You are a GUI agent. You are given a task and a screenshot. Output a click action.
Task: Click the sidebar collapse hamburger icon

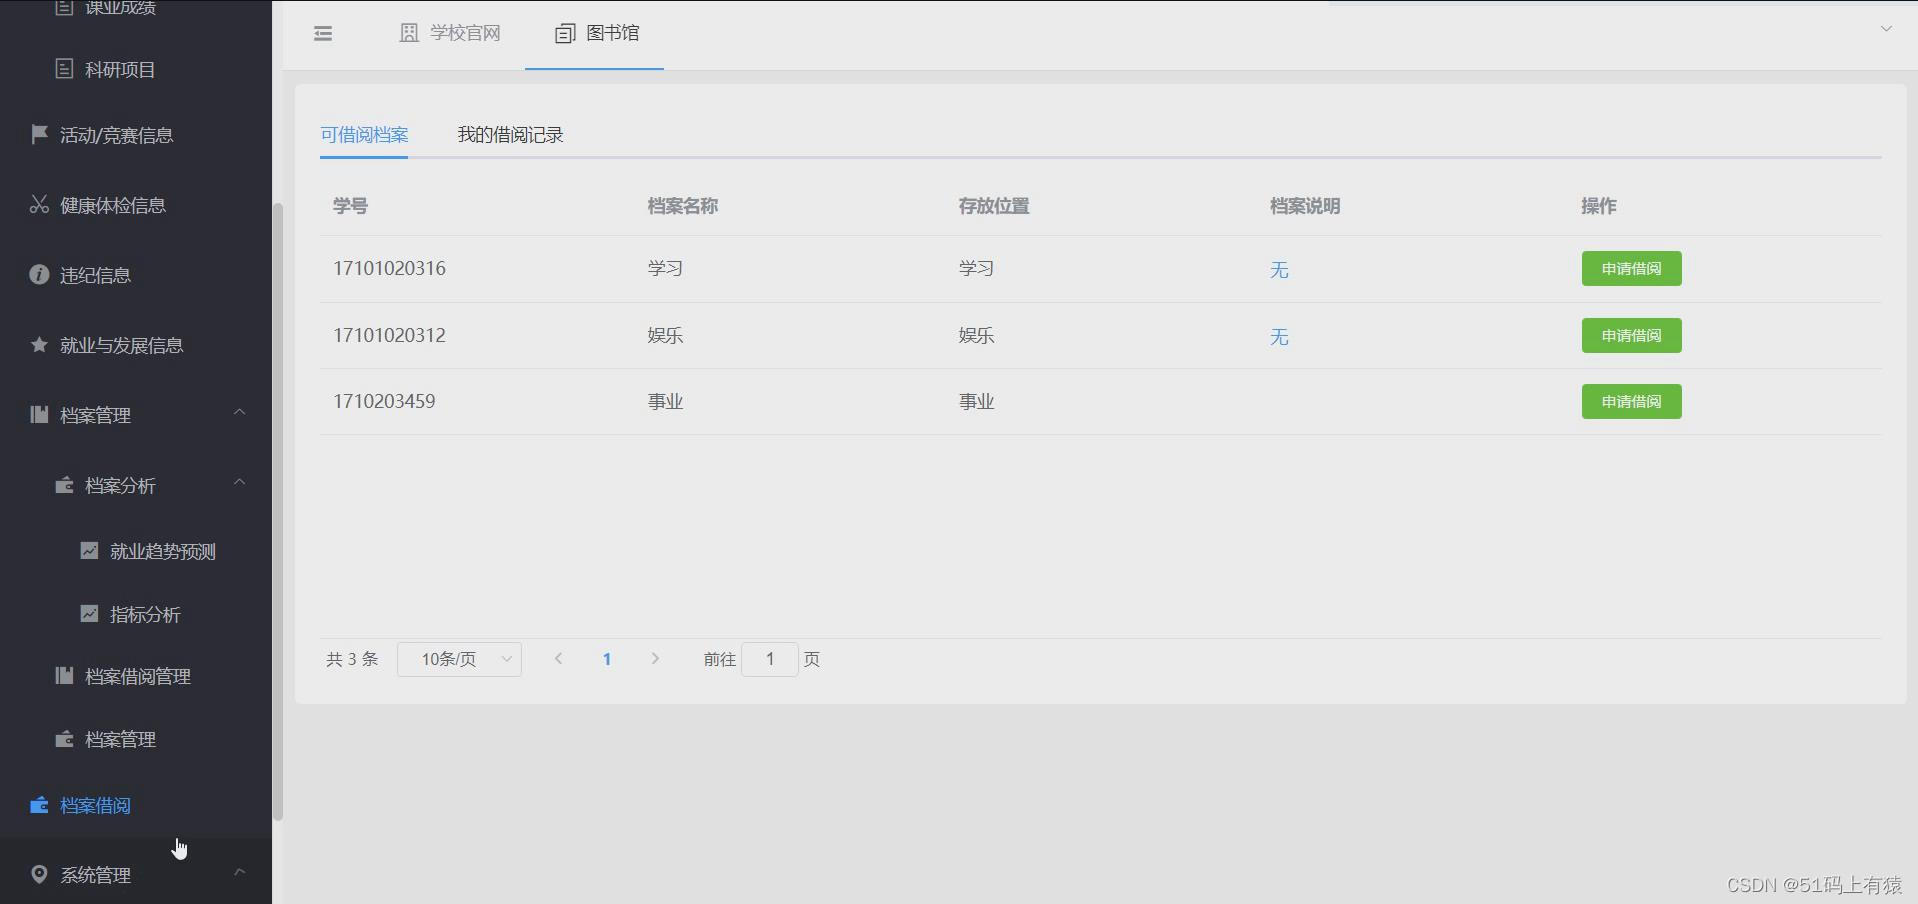[x=322, y=33]
